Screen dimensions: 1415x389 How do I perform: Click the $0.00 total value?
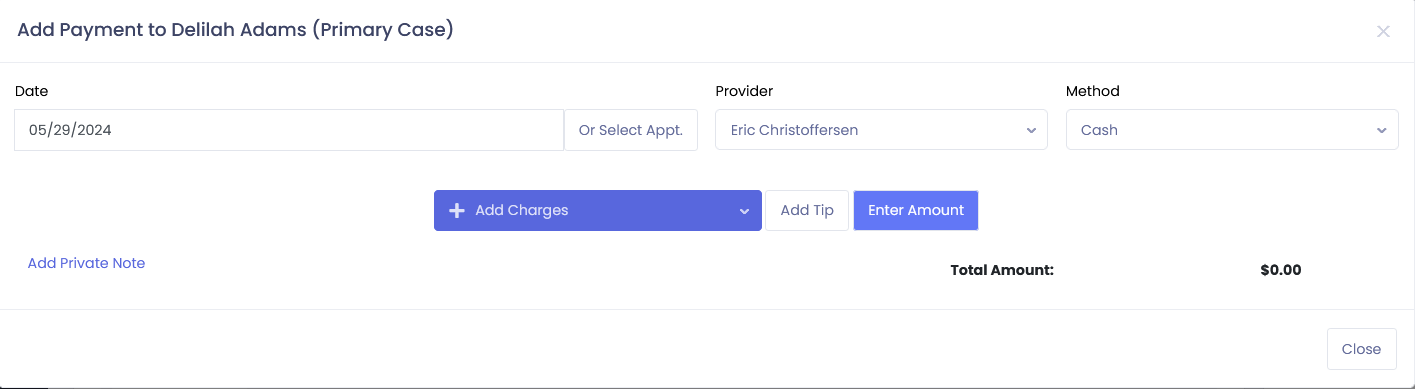(x=1281, y=270)
